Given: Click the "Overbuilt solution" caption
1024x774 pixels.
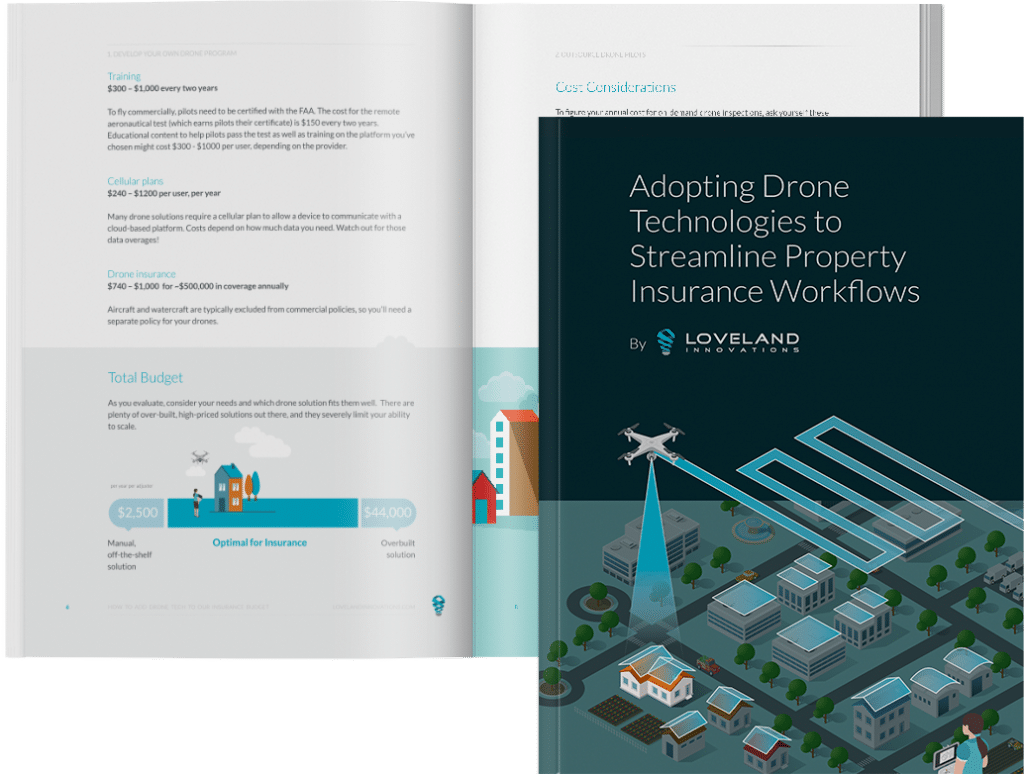Looking at the screenshot, I should tap(398, 549).
